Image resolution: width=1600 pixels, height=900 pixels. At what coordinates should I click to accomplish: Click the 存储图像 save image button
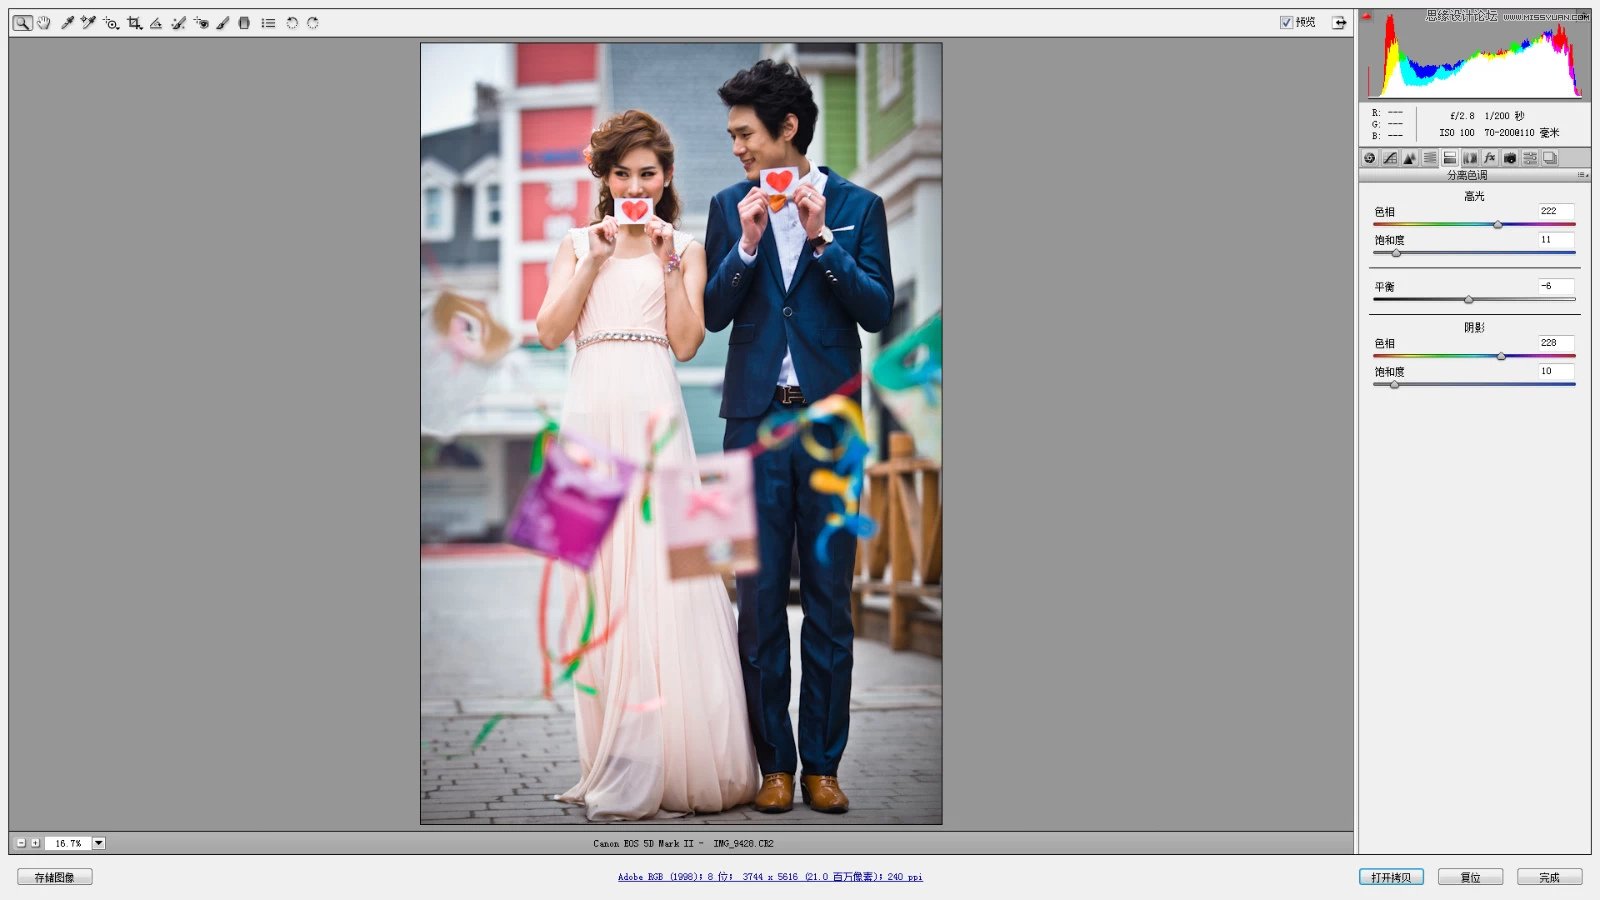55,877
